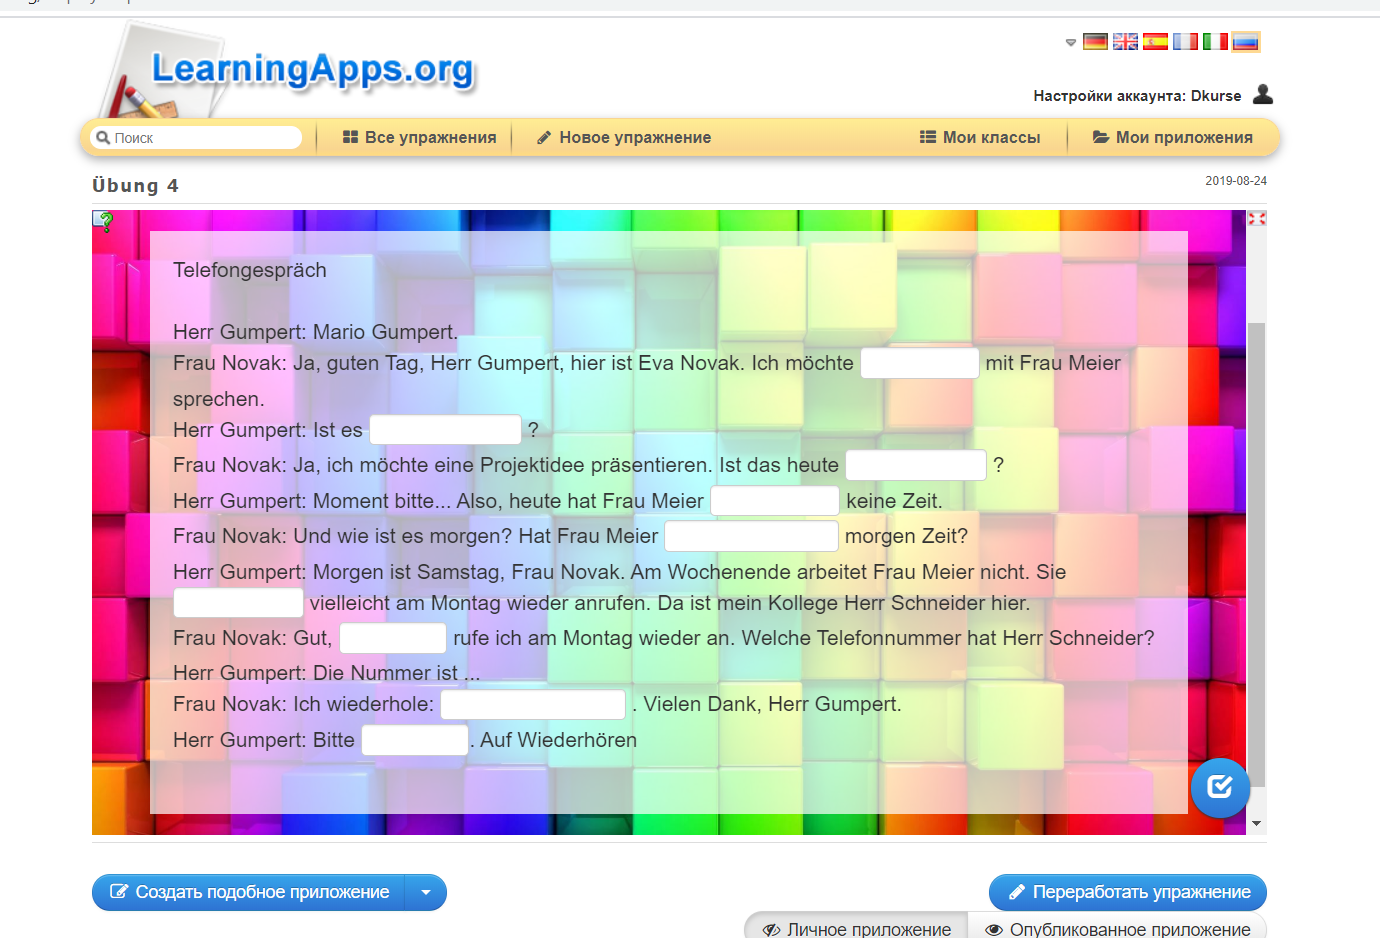The image size is (1380, 938).
Task: Click Переработать упражнение button
Action: (x=1128, y=892)
